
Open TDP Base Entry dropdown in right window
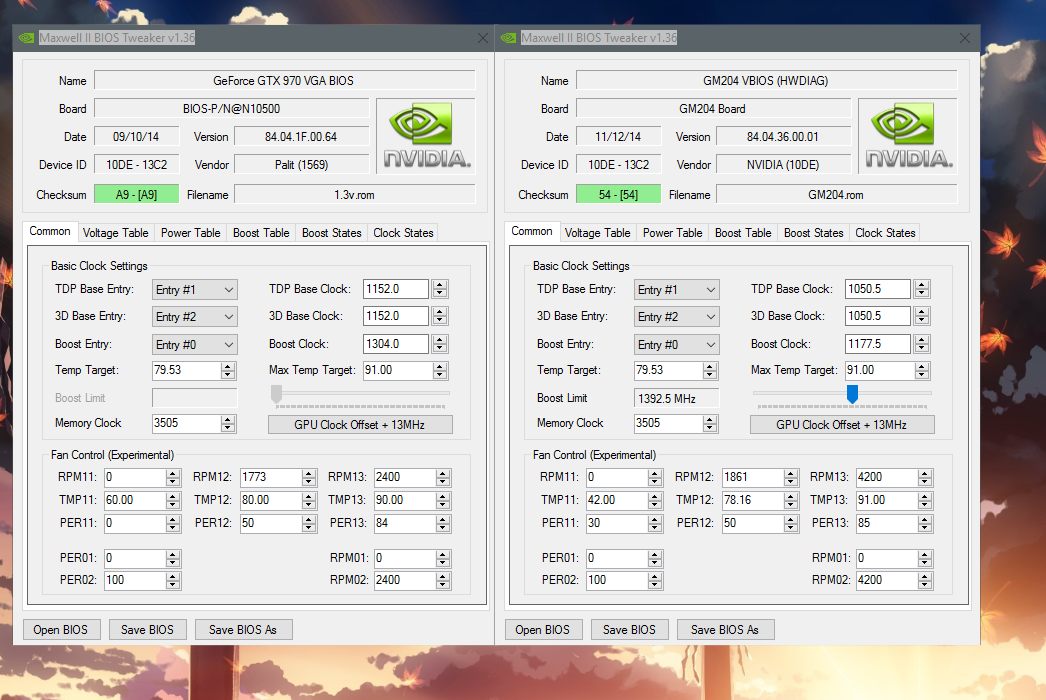[x=676, y=290]
